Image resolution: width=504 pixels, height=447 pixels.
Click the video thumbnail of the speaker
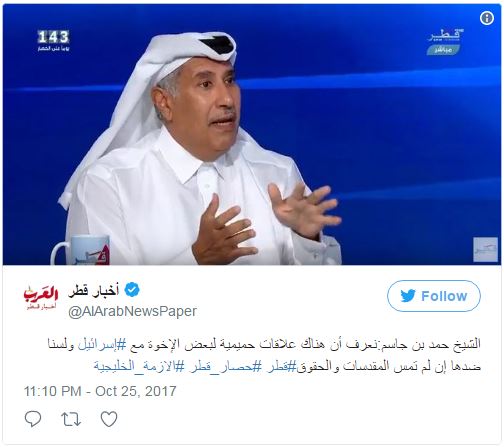pyautogui.click(x=252, y=135)
